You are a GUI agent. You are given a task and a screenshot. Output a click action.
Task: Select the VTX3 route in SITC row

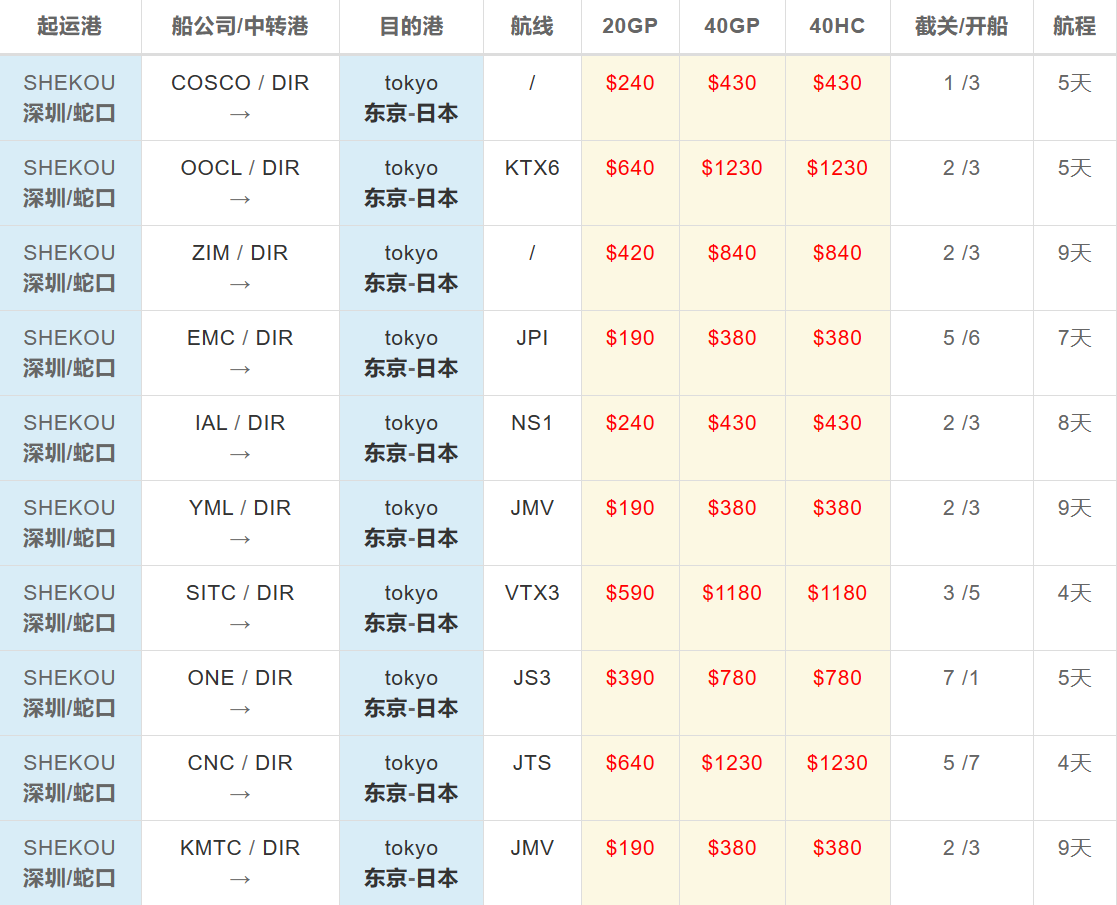532,593
